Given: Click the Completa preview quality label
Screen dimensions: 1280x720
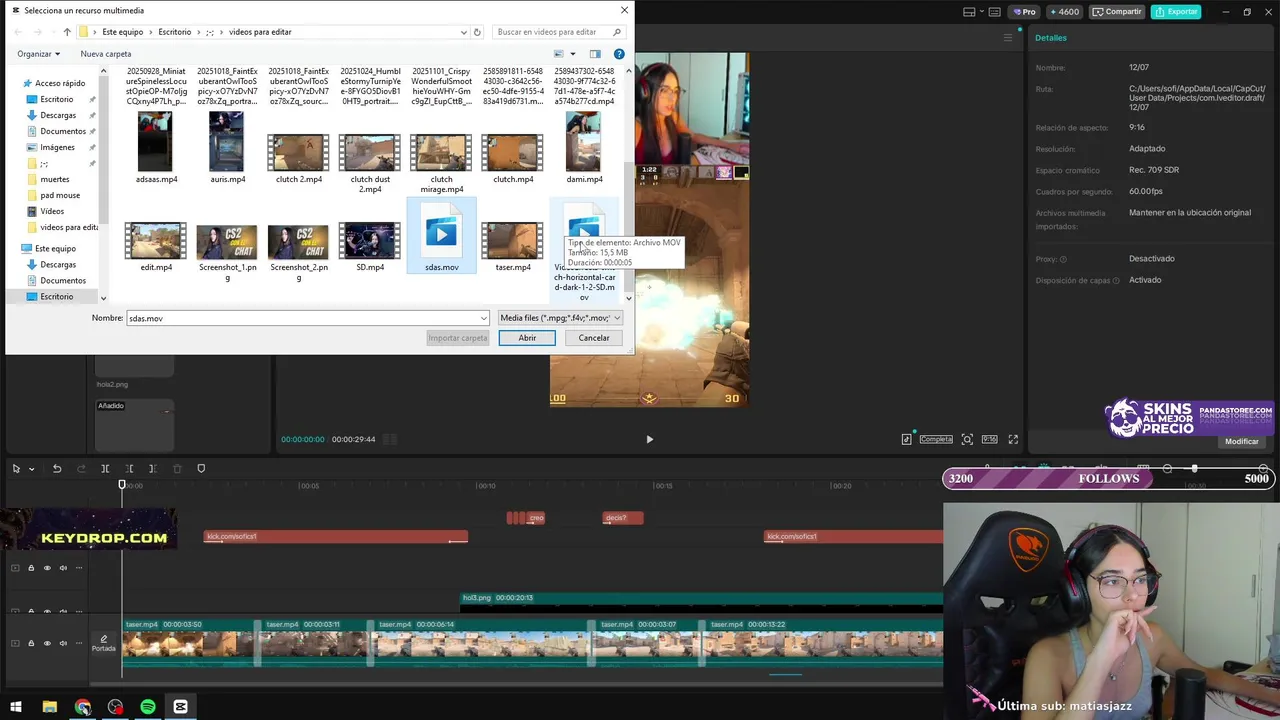Looking at the screenshot, I should 936,439.
